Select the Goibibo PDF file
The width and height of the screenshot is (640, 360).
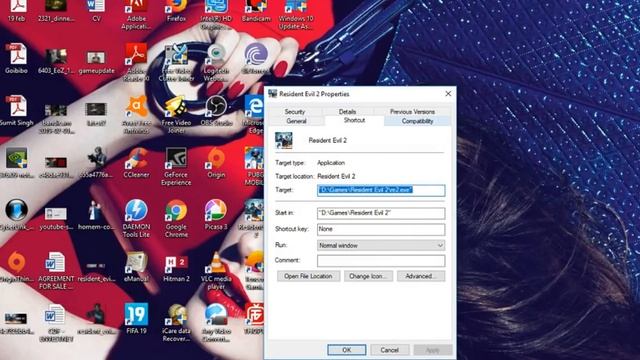point(16,59)
